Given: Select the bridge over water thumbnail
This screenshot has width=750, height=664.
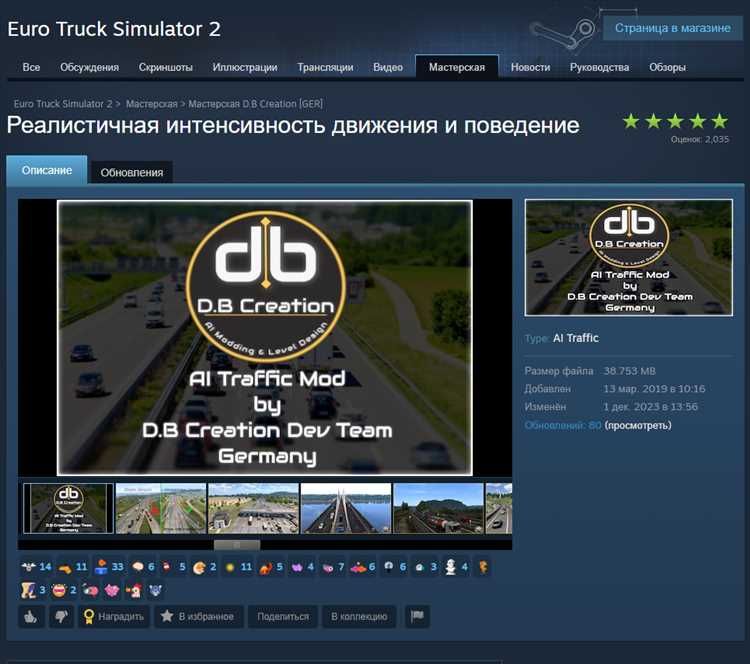Looking at the screenshot, I should (x=346, y=508).
